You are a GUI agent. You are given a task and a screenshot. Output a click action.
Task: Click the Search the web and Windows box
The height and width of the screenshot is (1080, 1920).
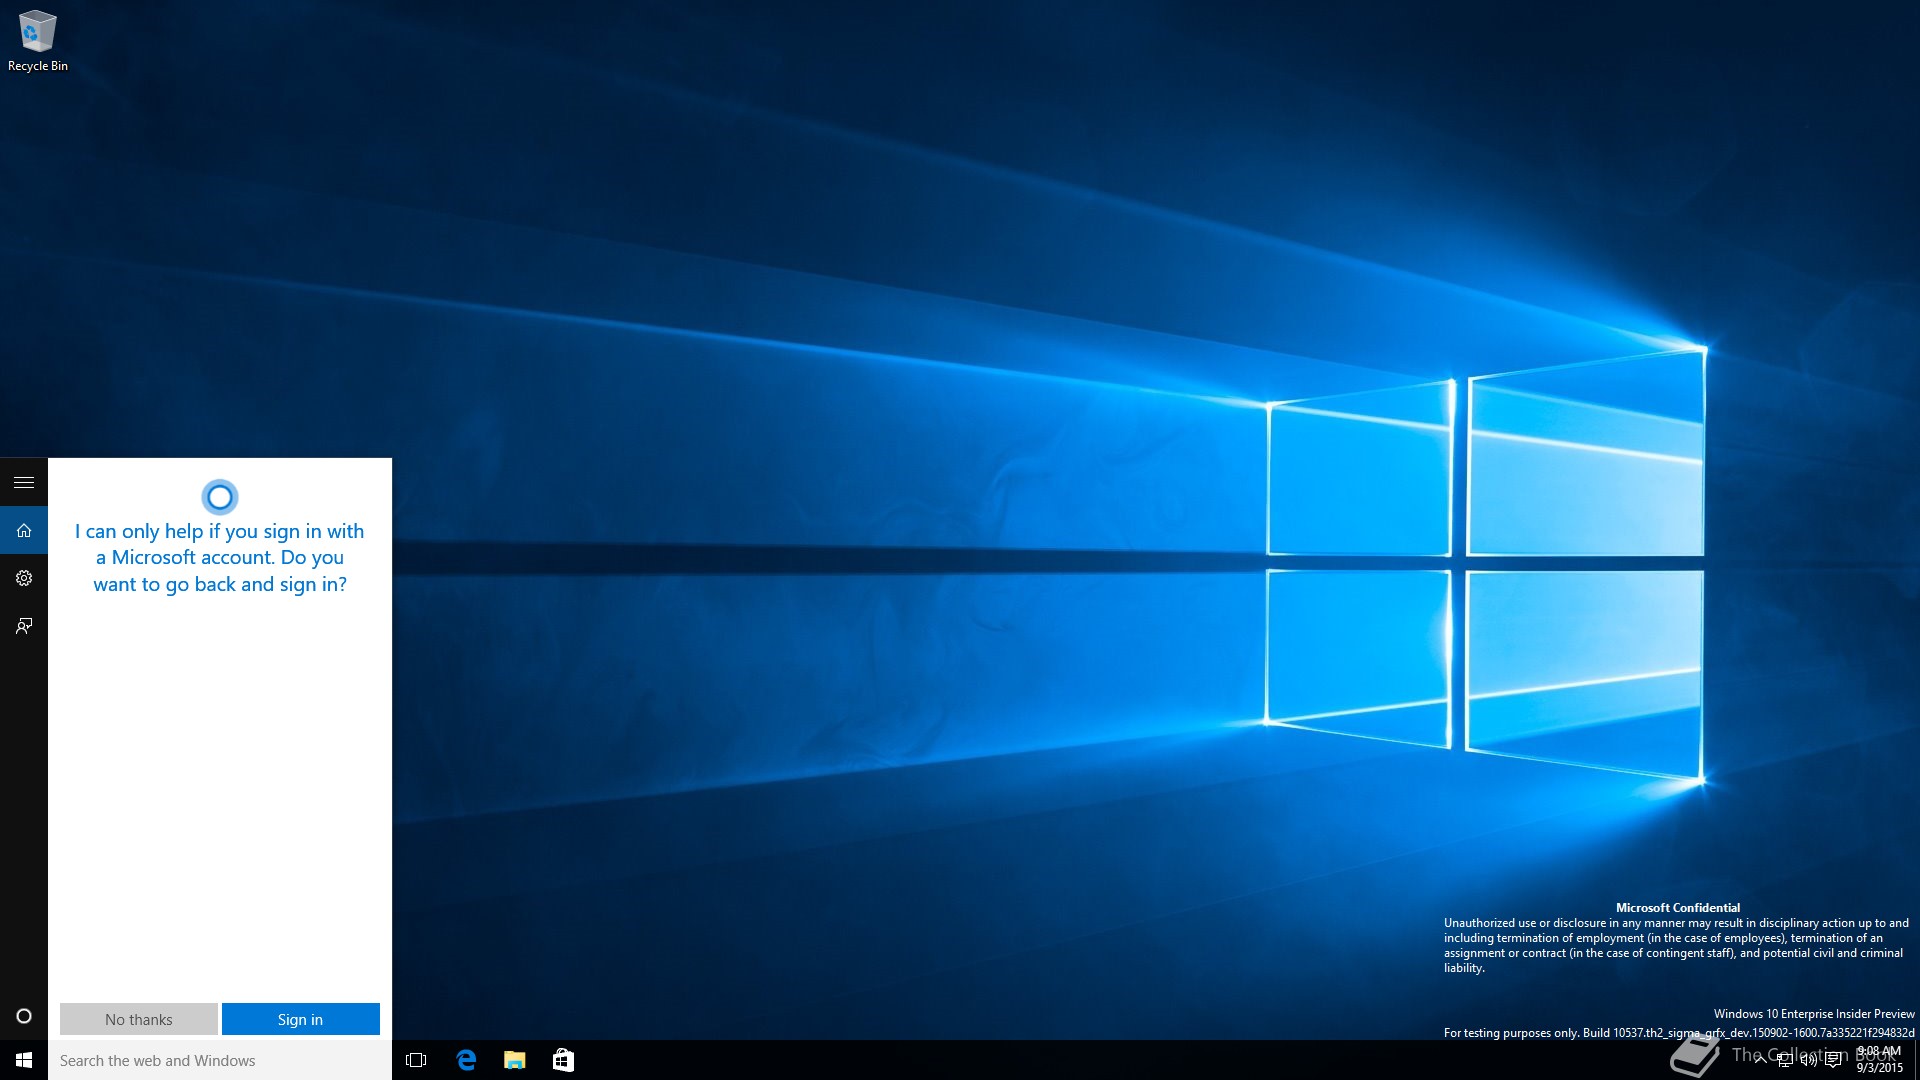220,1060
